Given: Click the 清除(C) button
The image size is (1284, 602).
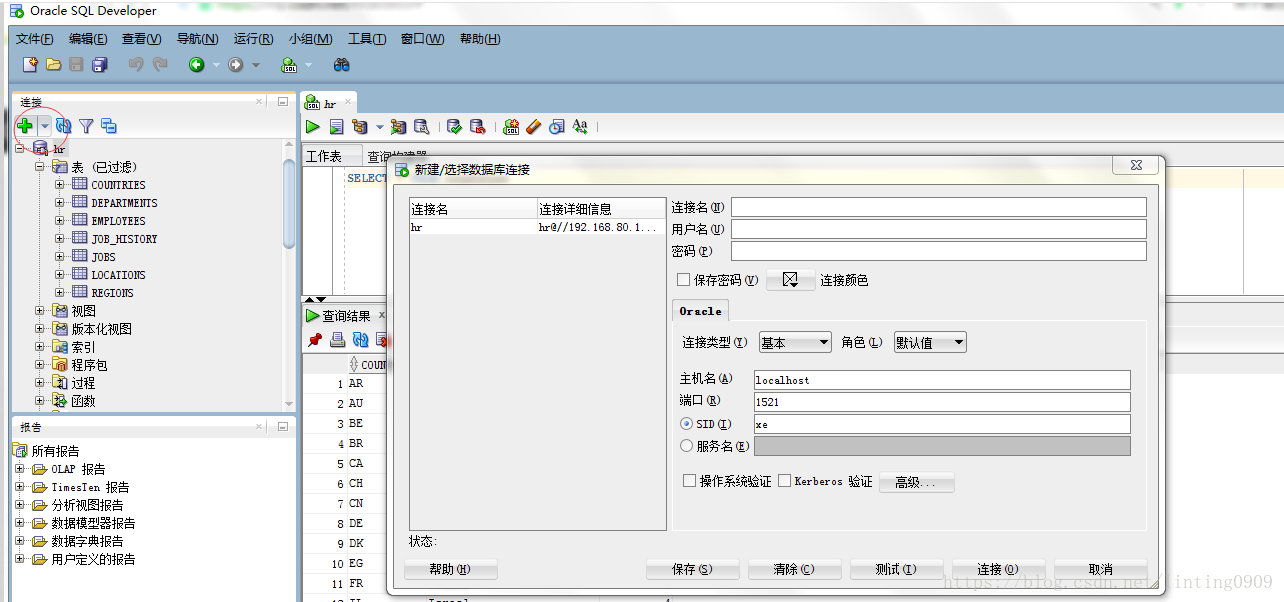Looking at the screenshot, I should [x=795, y=569].
